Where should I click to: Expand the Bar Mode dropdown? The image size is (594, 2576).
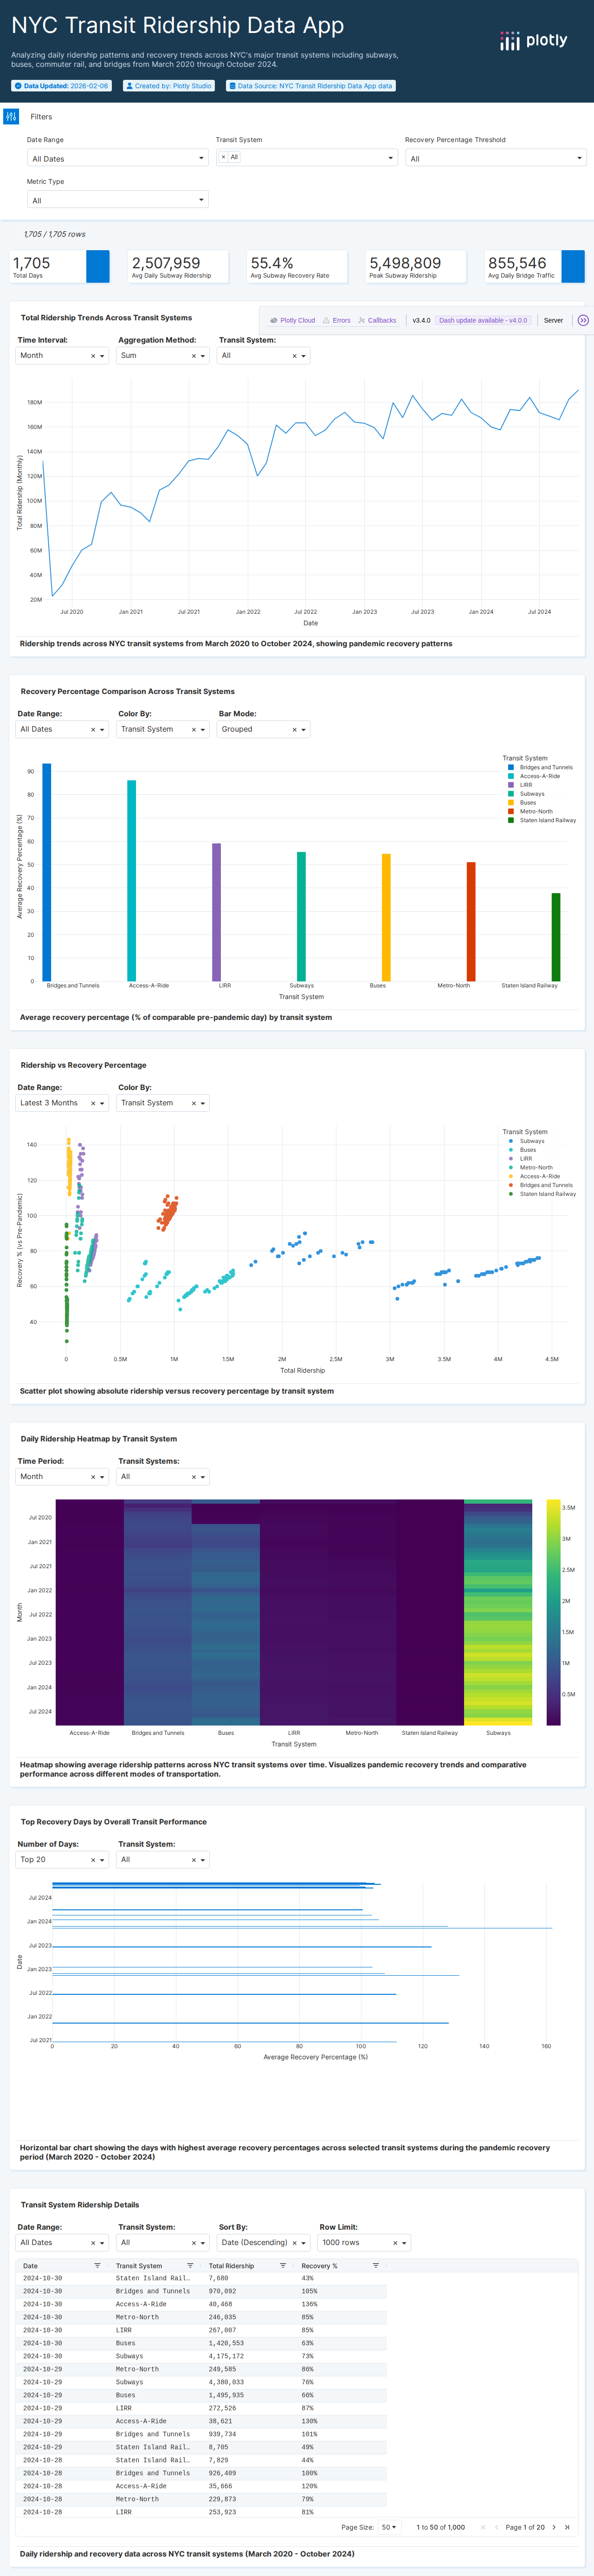(304, 730)
